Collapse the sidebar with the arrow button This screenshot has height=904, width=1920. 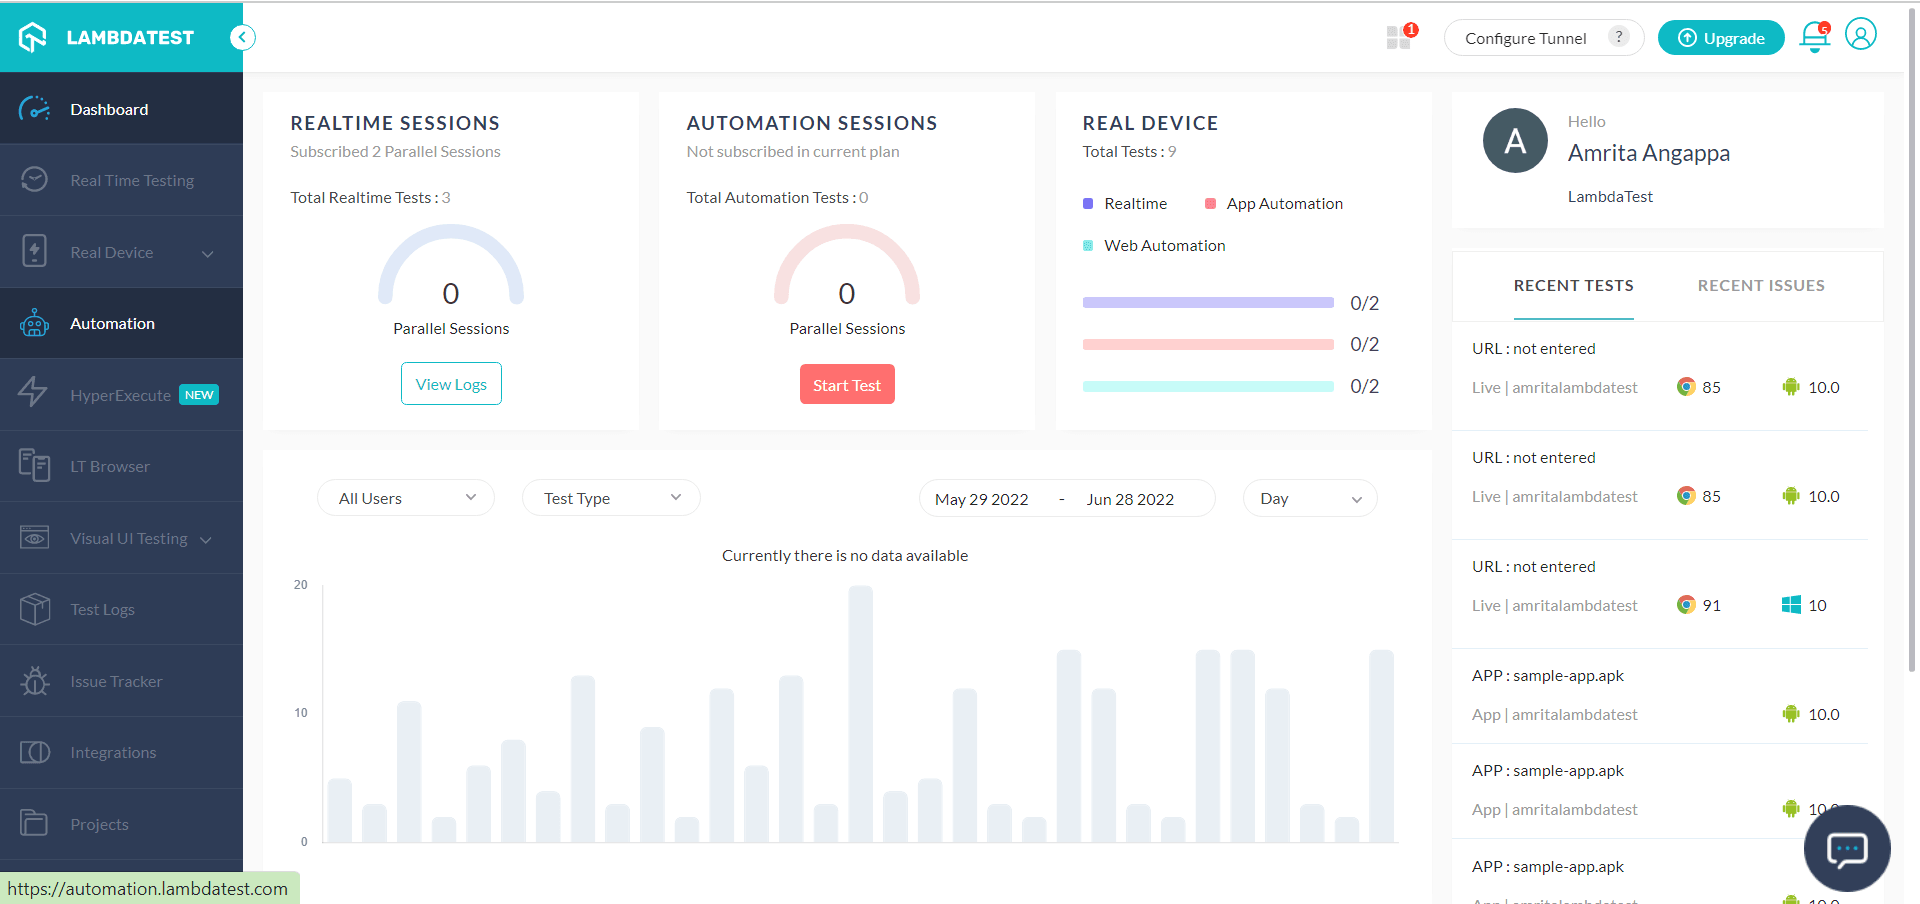click(242, 38)
